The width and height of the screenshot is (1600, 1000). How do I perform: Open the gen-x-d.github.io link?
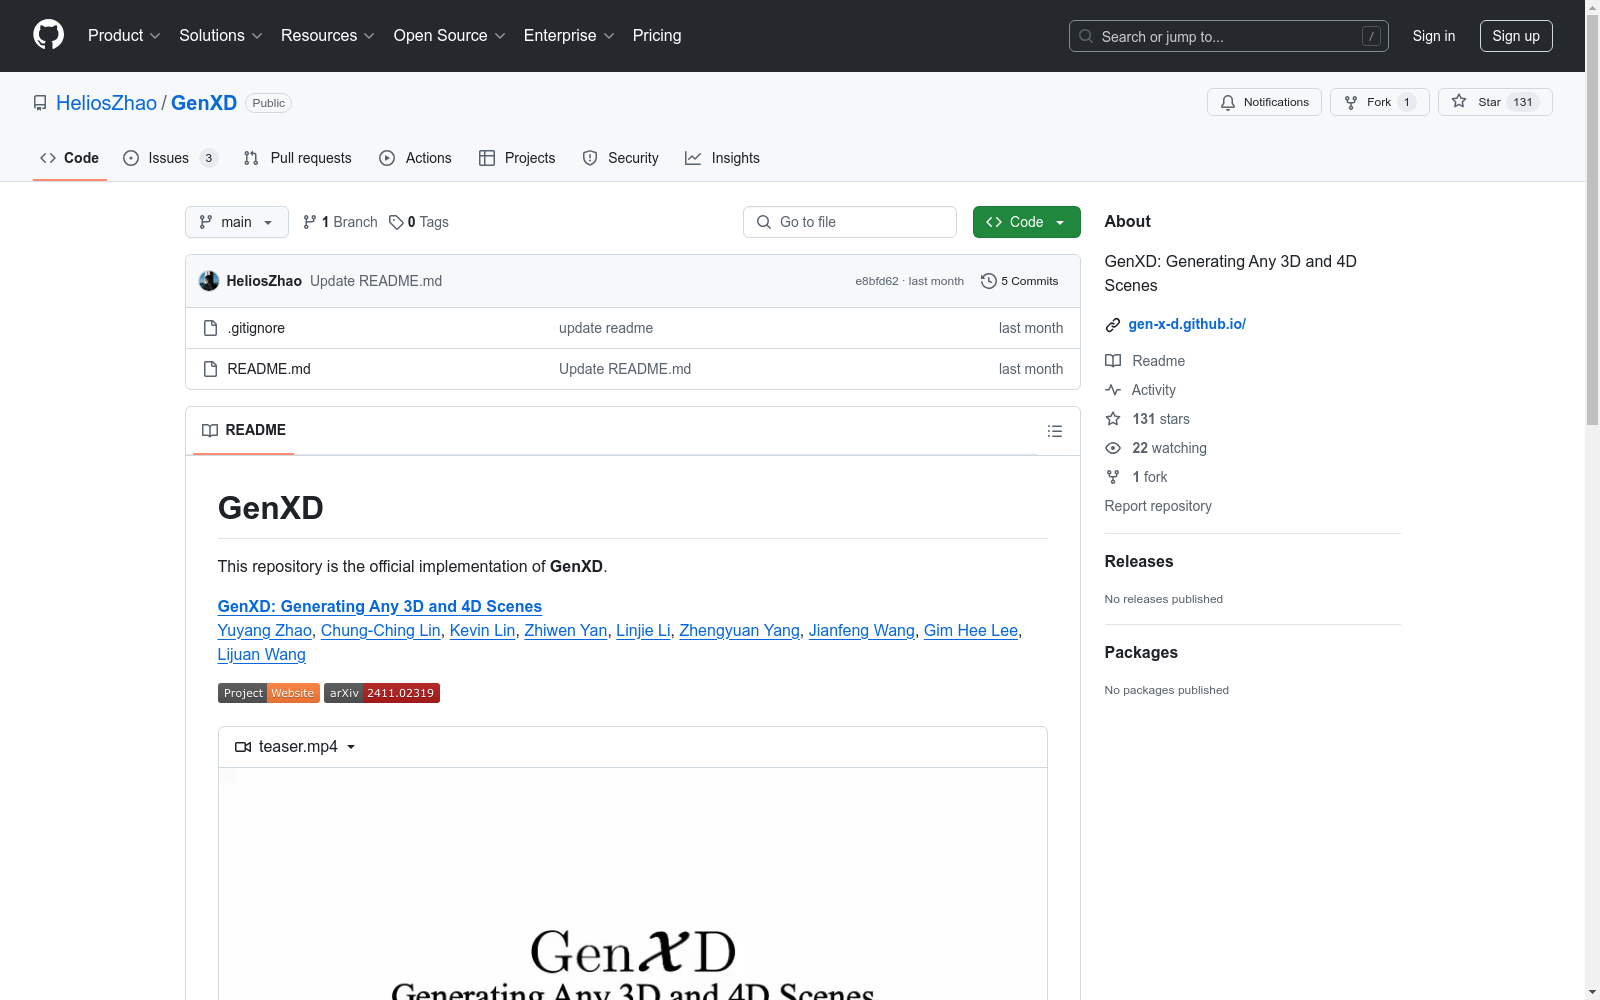coord(1187,324)
